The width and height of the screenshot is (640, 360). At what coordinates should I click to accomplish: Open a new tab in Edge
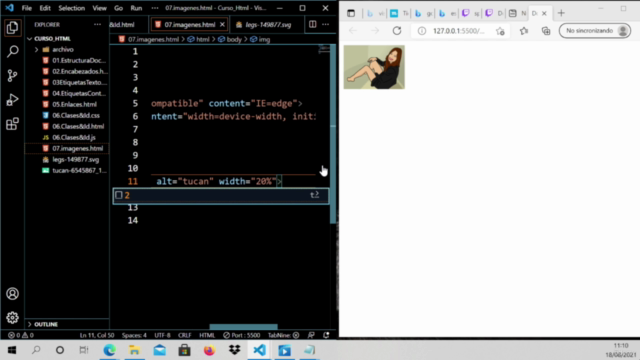point(561,13)
